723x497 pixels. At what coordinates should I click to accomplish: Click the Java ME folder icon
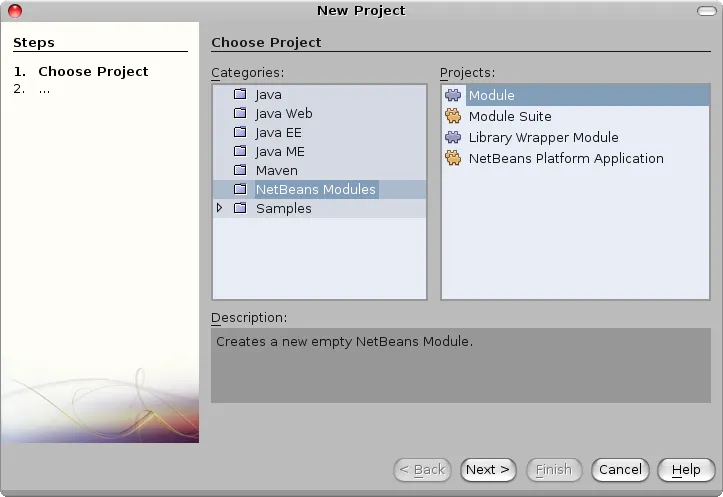point(240,151)
